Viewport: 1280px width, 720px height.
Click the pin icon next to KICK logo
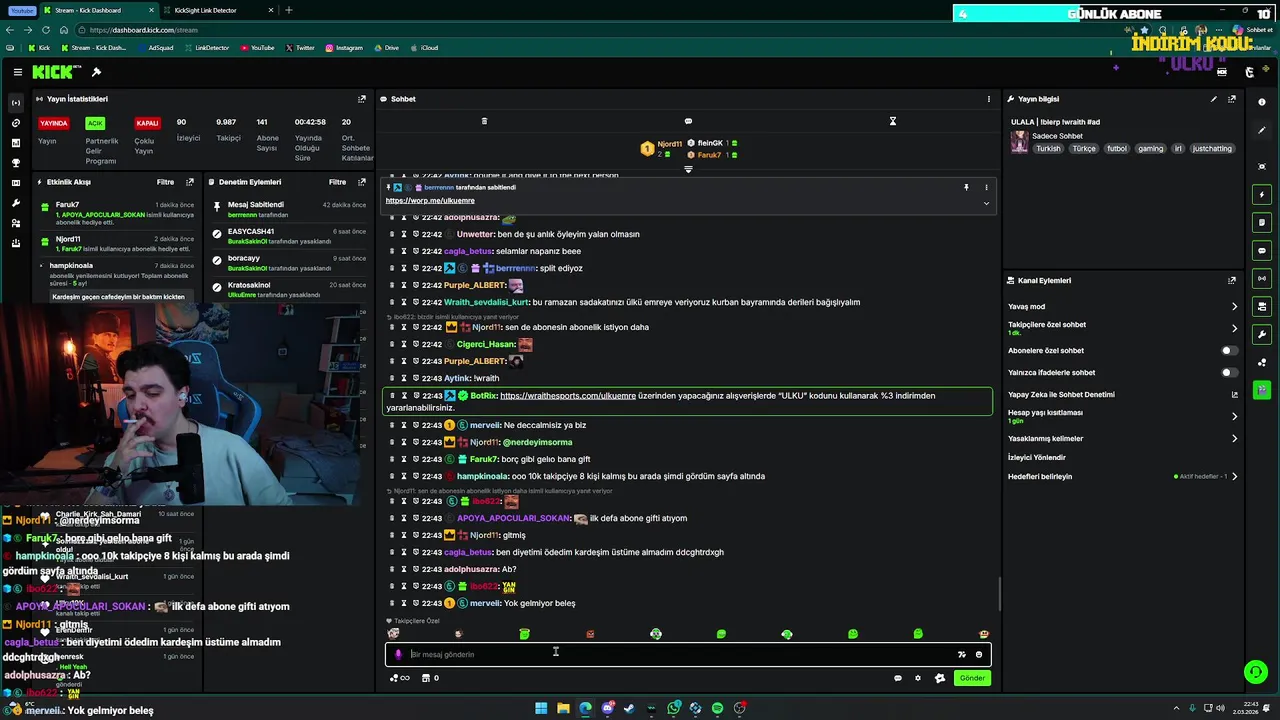(x=96, y=72)
